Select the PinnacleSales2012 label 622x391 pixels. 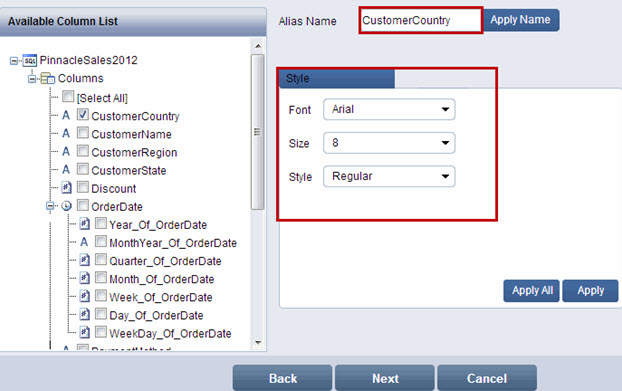[88, 60]
